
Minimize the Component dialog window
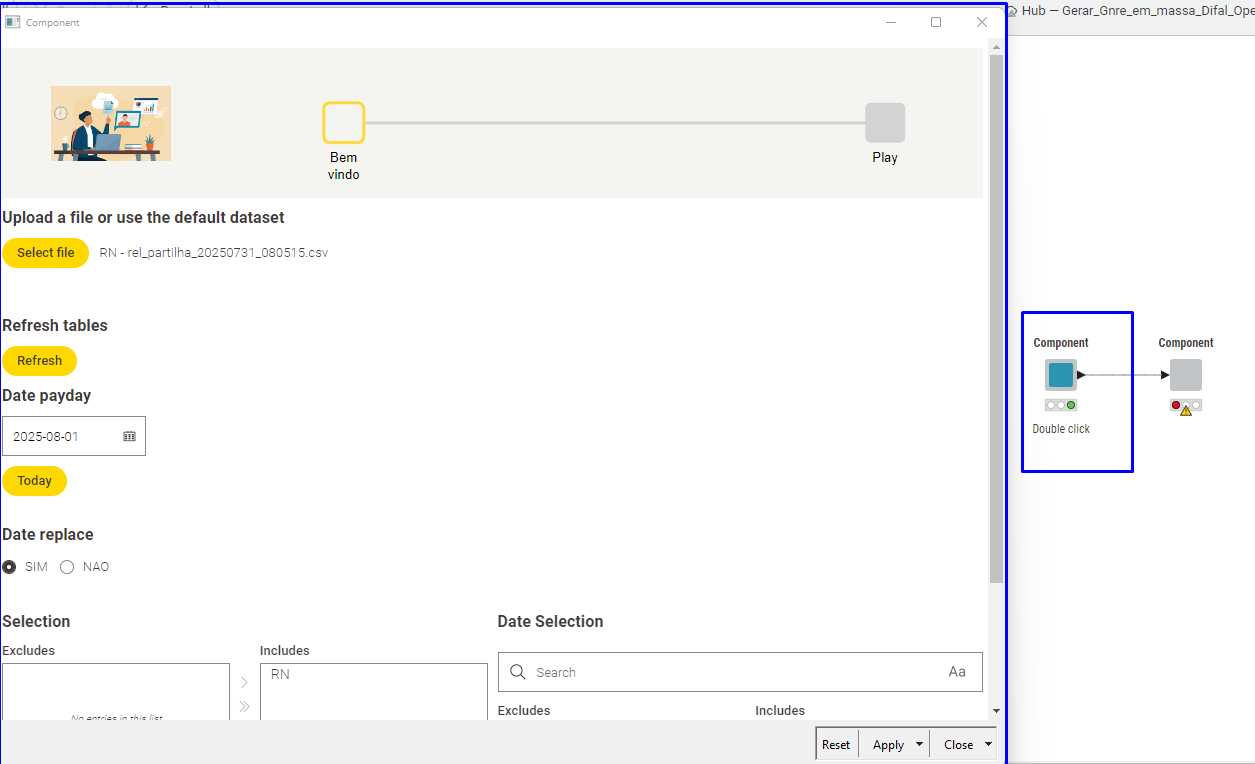890,22
